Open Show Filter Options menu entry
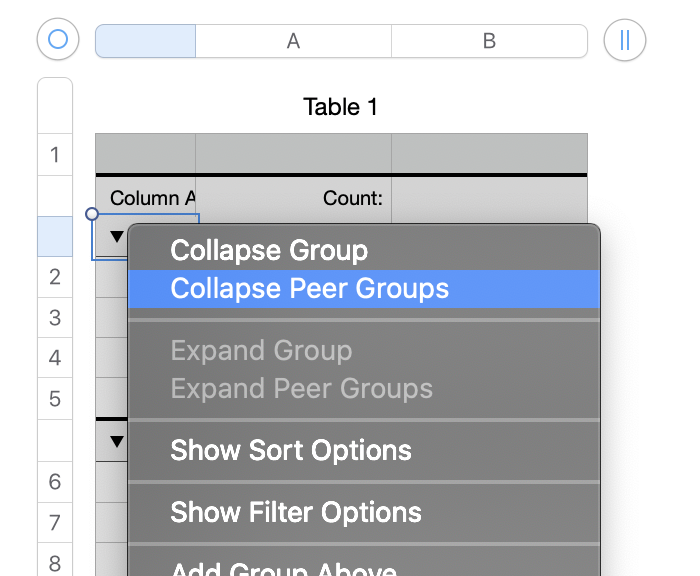Screen dimensions: 700x576 pyautogui.click(x=296, y=513)
